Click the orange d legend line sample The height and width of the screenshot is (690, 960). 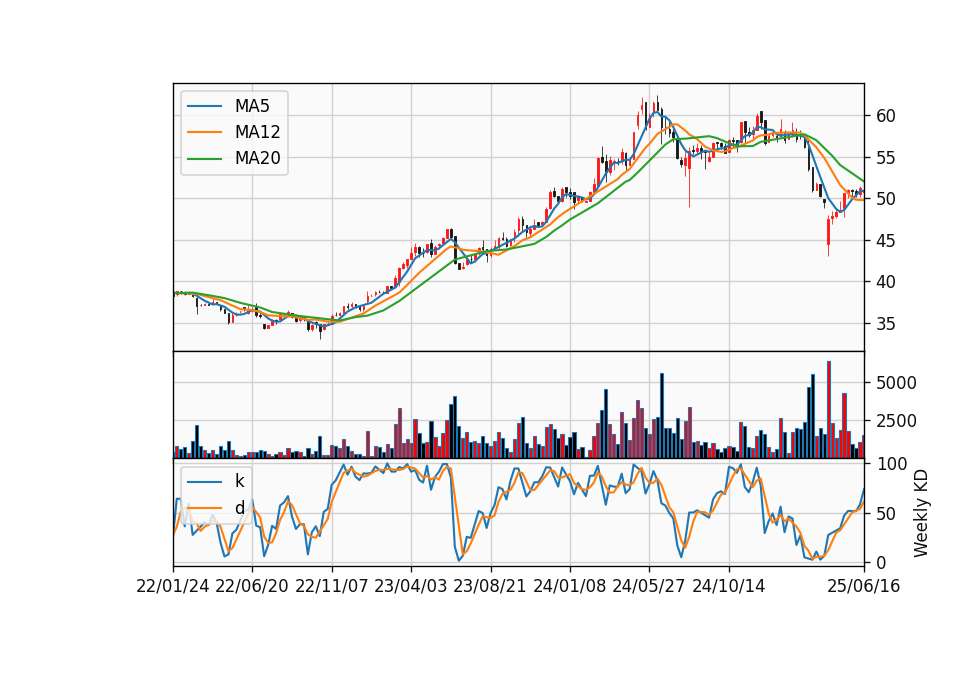204,508
